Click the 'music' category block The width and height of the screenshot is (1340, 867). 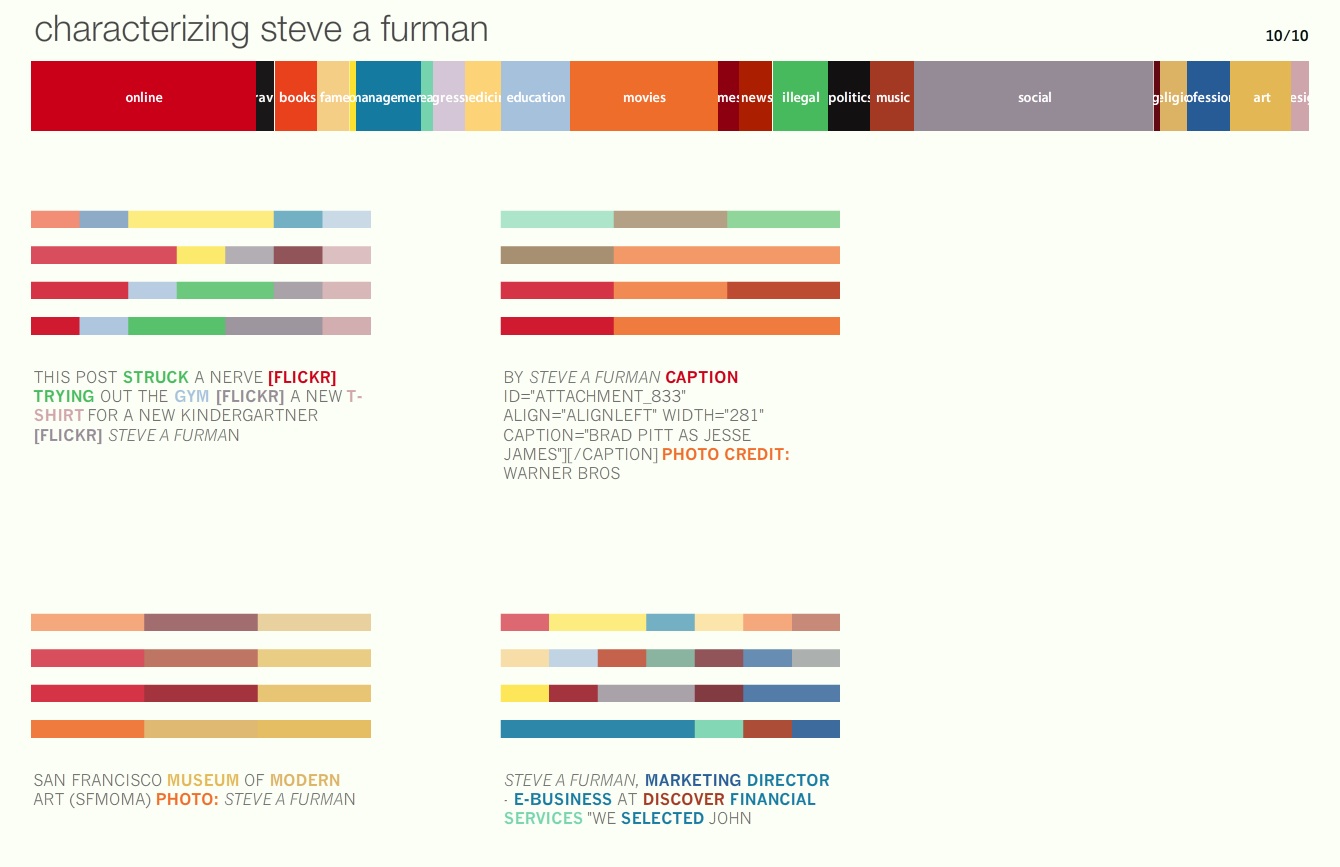click(892, 97)
